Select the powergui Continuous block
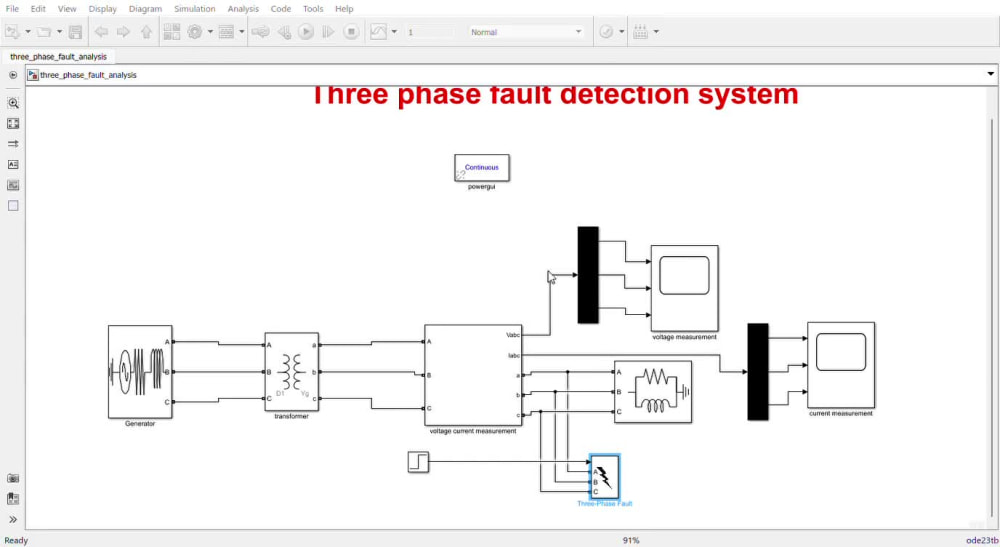Viewport: 1000px width, 547px height. pyautogui.click(x=482, y=168)
